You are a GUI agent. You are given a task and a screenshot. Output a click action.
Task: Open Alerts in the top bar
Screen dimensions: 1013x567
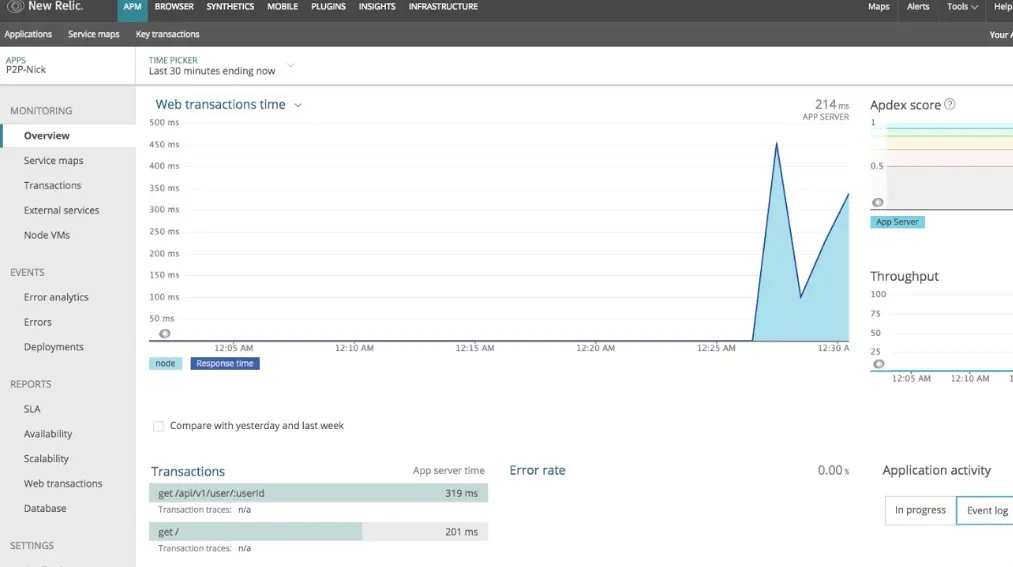pyautogui.click(x=918, y=6)
